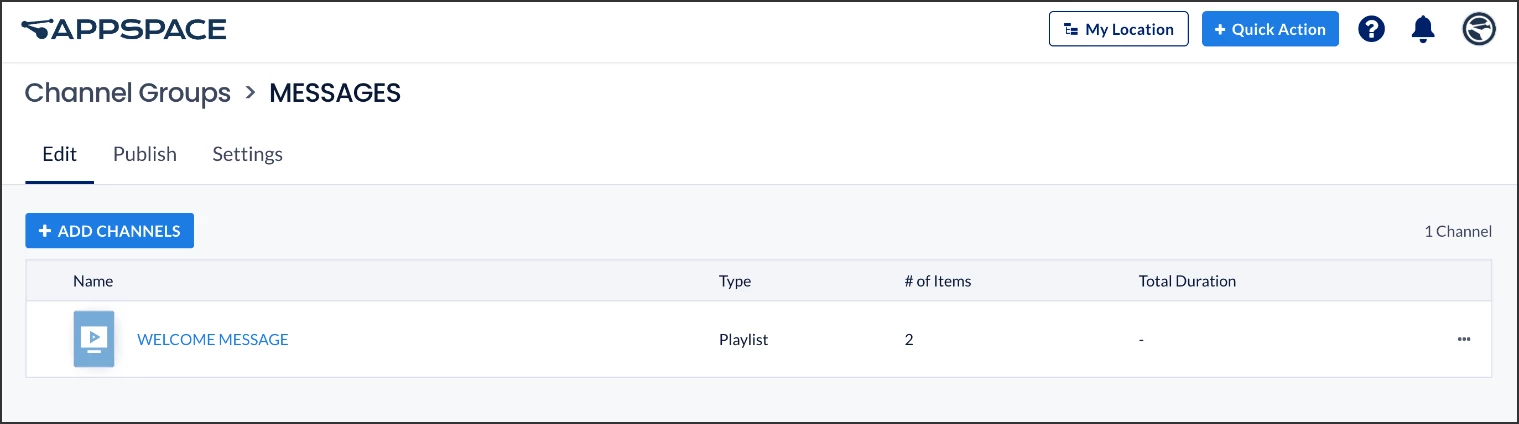Click the WELCOME MESSAGE playlist thumbnail icon
The image size is (1519, 424).
[x=94, y=339]
